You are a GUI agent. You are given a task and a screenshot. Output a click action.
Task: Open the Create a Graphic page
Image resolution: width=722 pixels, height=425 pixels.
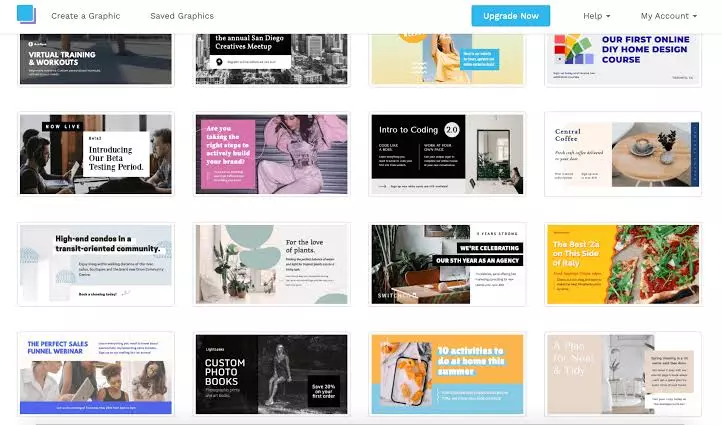click(86, 16)
